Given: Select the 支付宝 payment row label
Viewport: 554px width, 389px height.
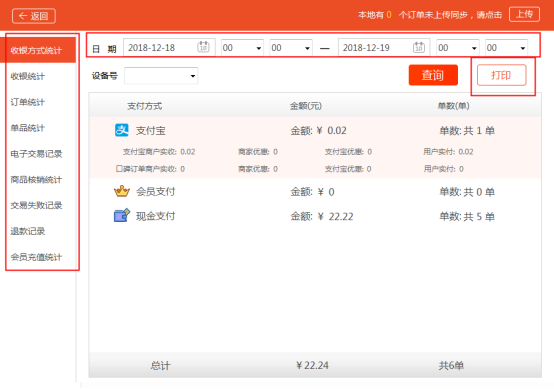Looking at the screenshot, I should pyautogui.click(x=151, y=131).
